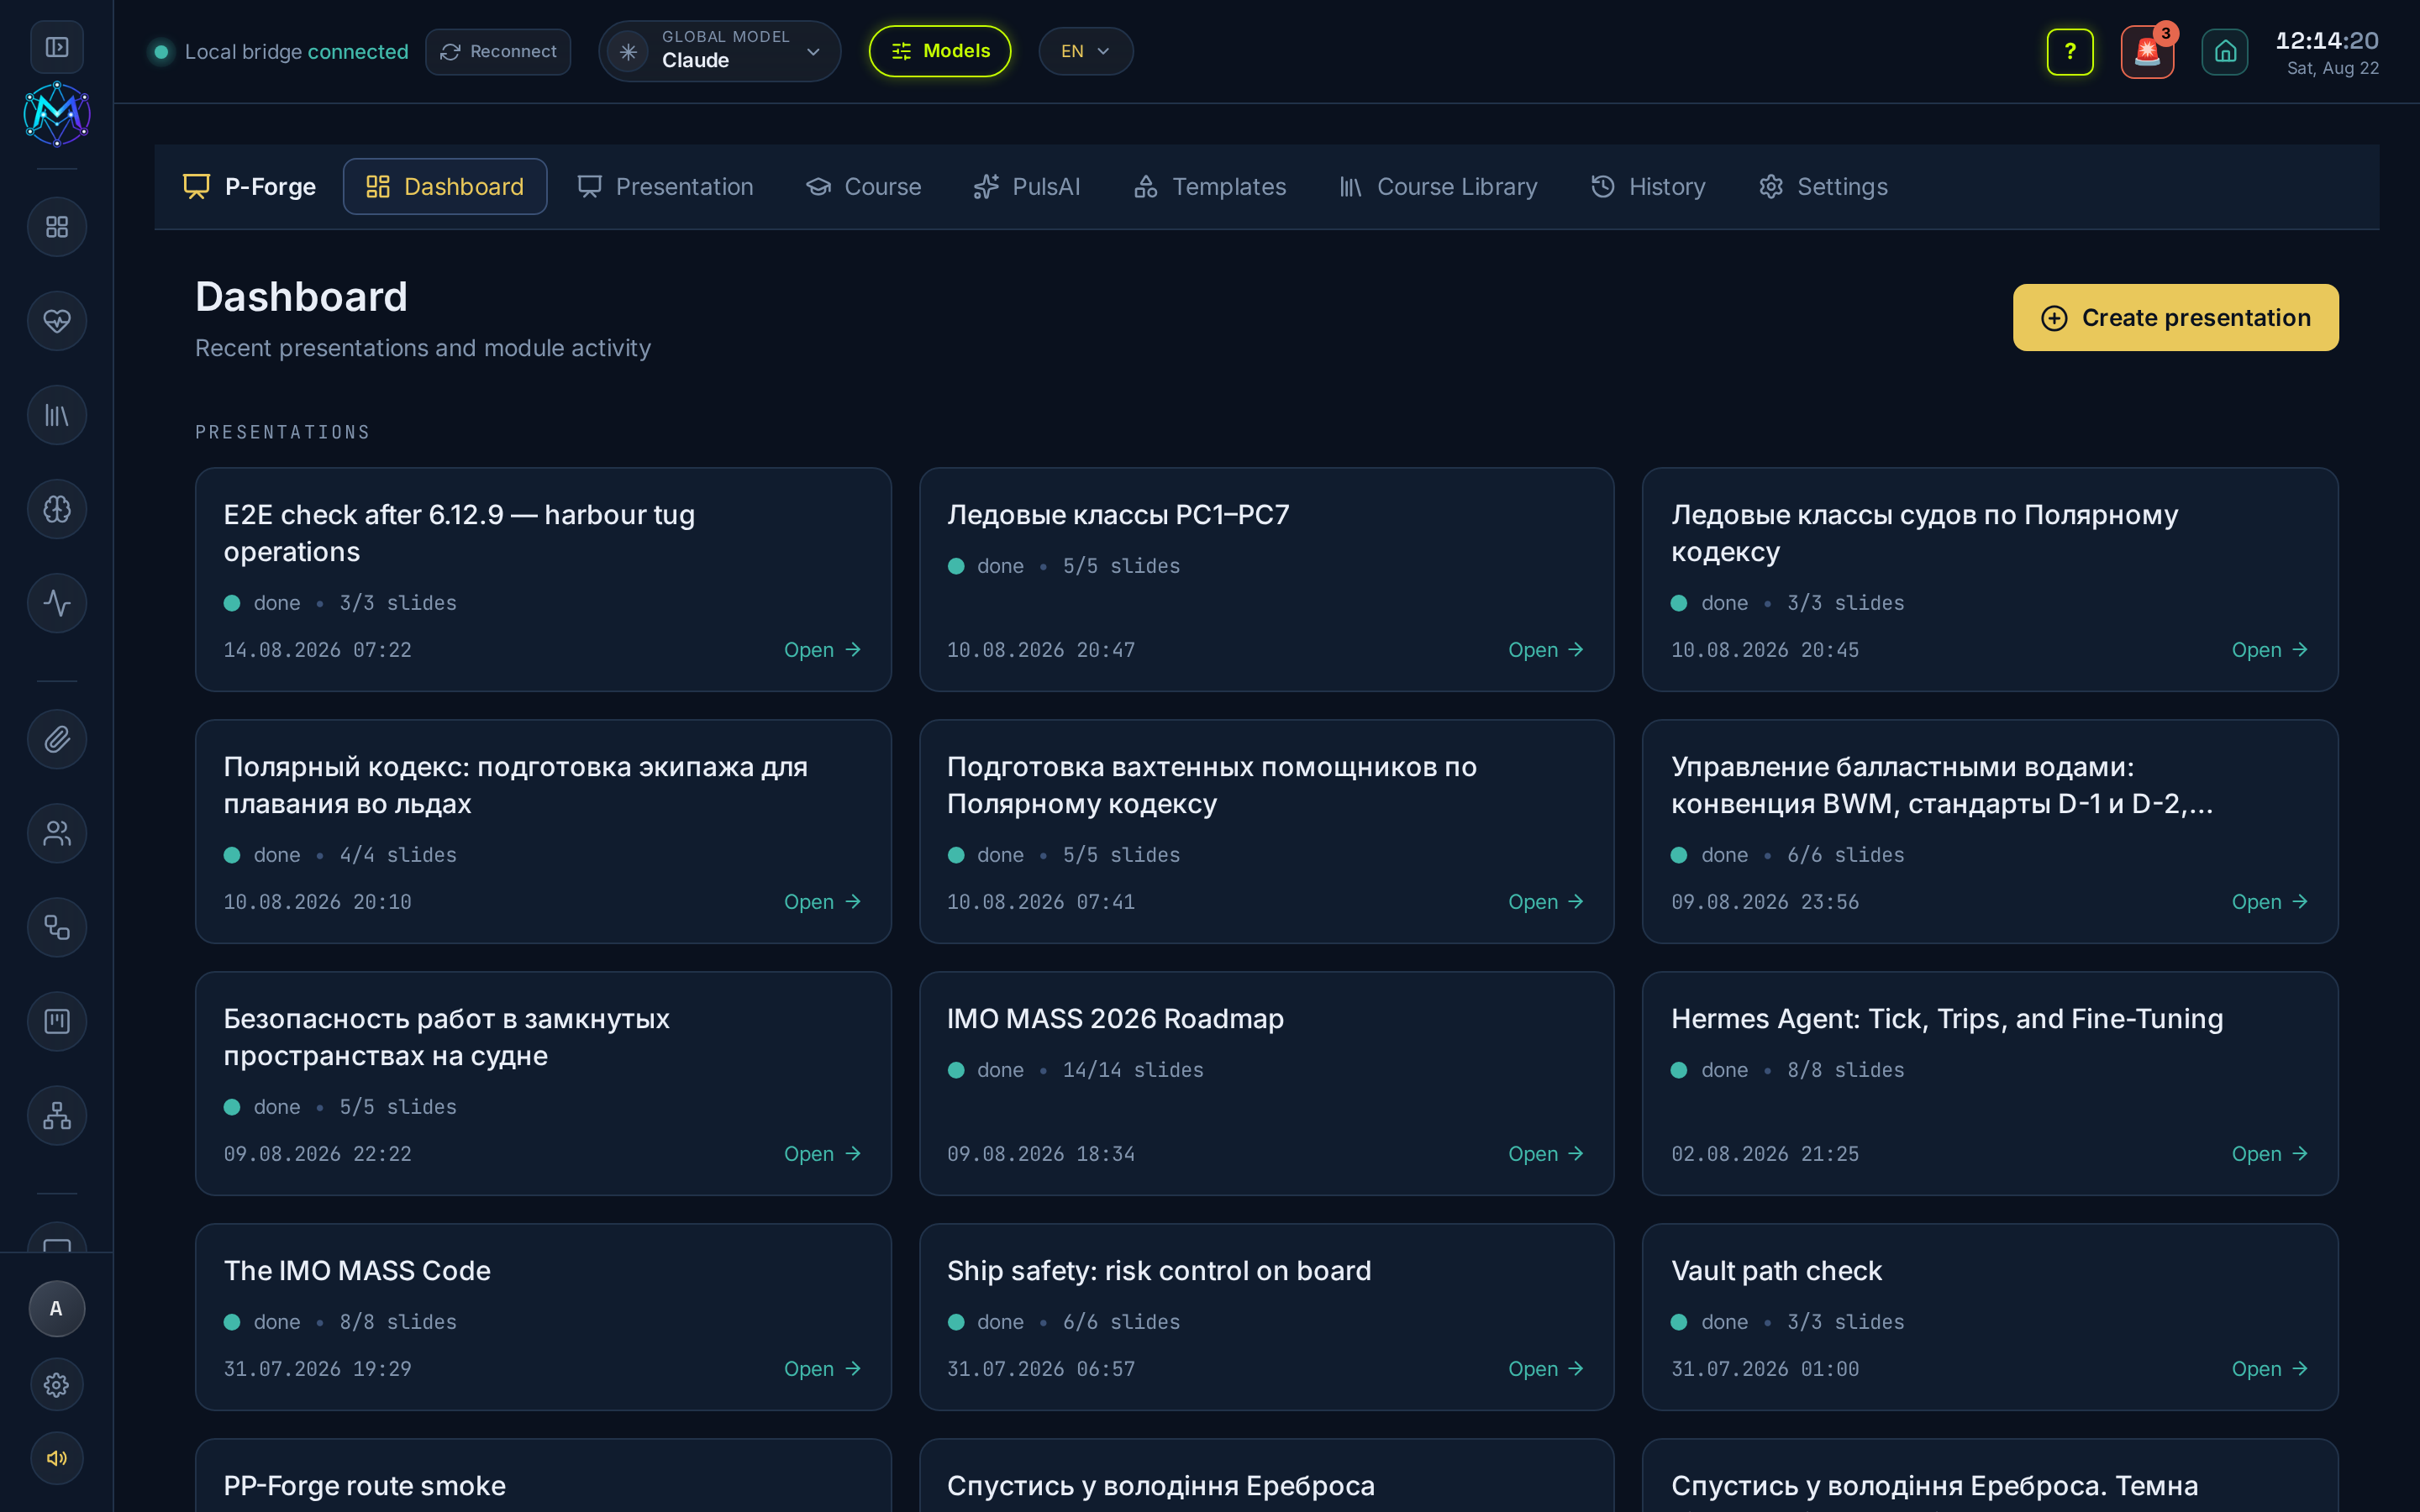Open the Vault path check presentation
2420x1512 pixels.
pyautogui.click(x=2270, y=1369)
